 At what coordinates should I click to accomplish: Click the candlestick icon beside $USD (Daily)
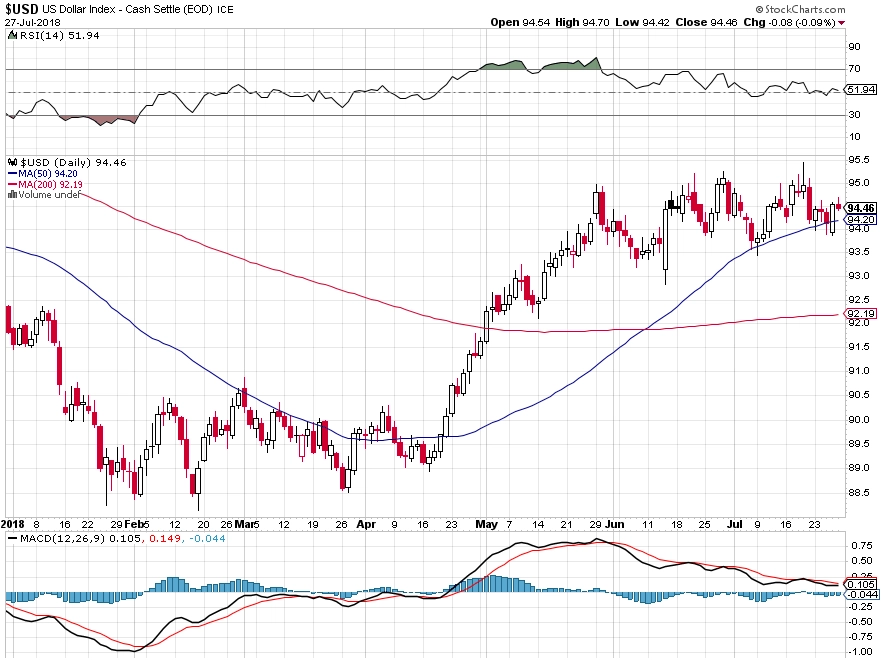coord(12,163)
